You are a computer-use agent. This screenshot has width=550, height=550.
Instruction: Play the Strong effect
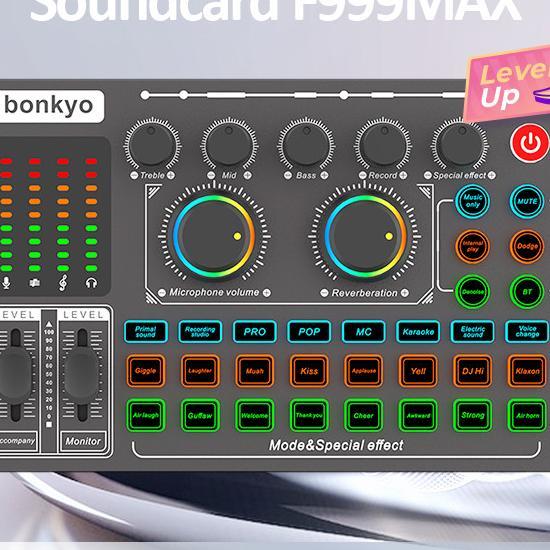click(x=472, y=415)
